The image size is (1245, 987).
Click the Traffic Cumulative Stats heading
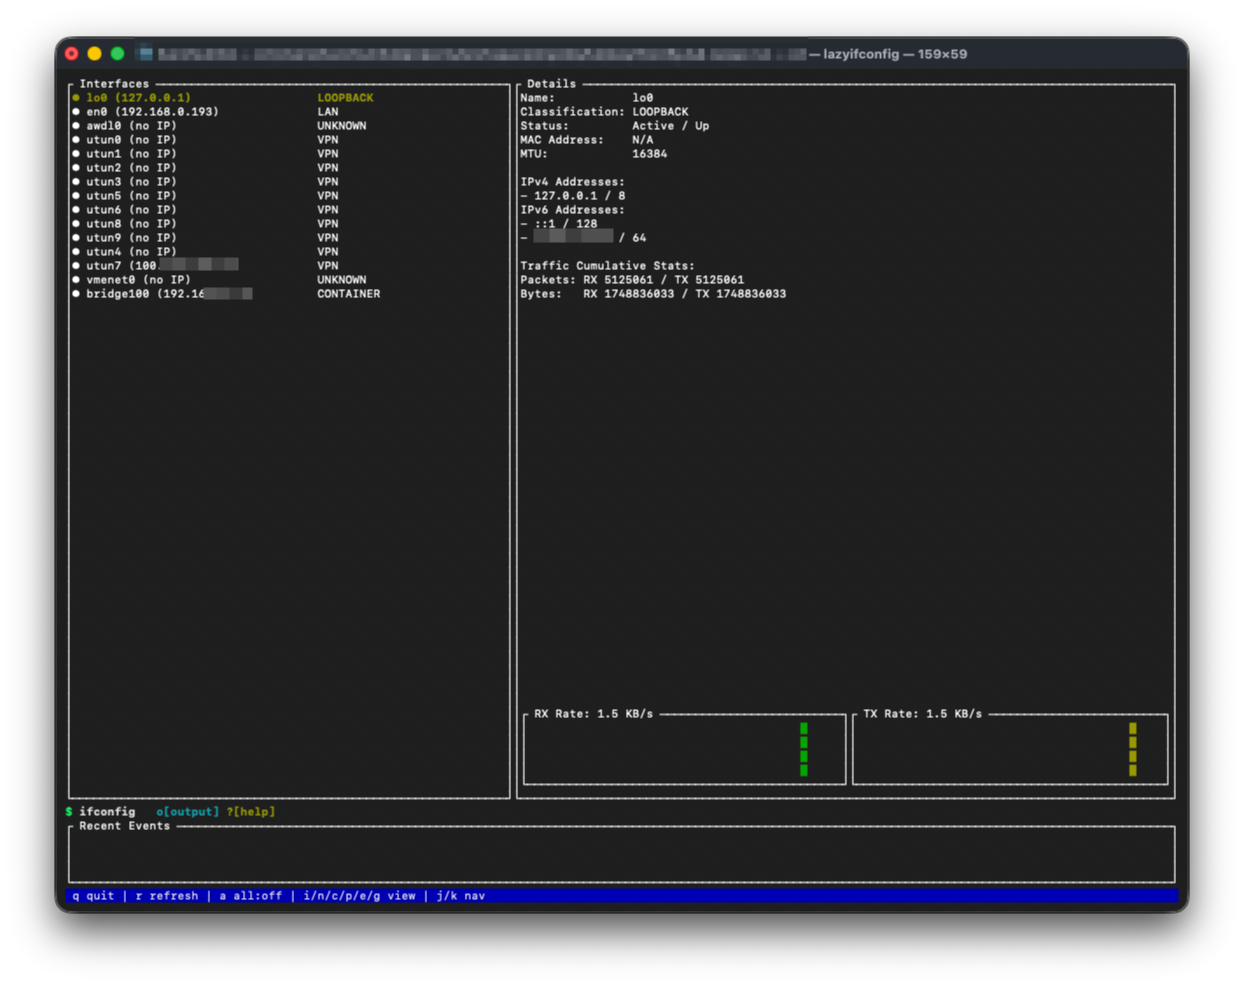pyautogui.click(x=607, y=266)
